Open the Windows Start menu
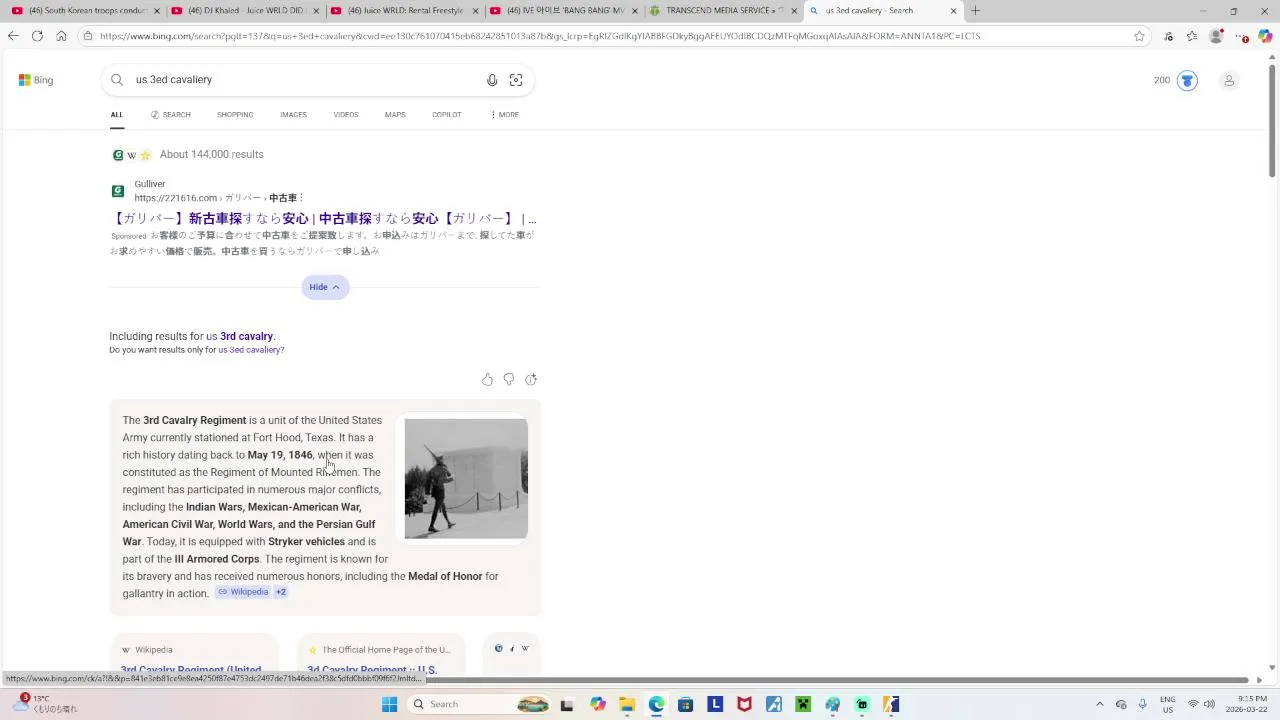Screen dimensions: 1280x720 click(389, 704)
